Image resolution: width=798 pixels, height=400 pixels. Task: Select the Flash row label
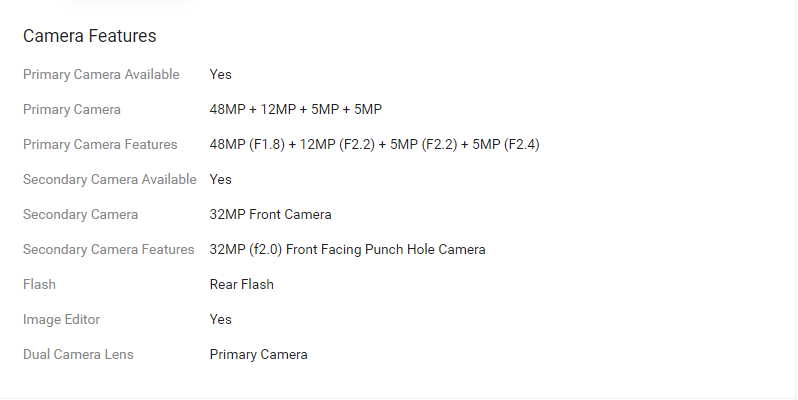click(39, 284)
